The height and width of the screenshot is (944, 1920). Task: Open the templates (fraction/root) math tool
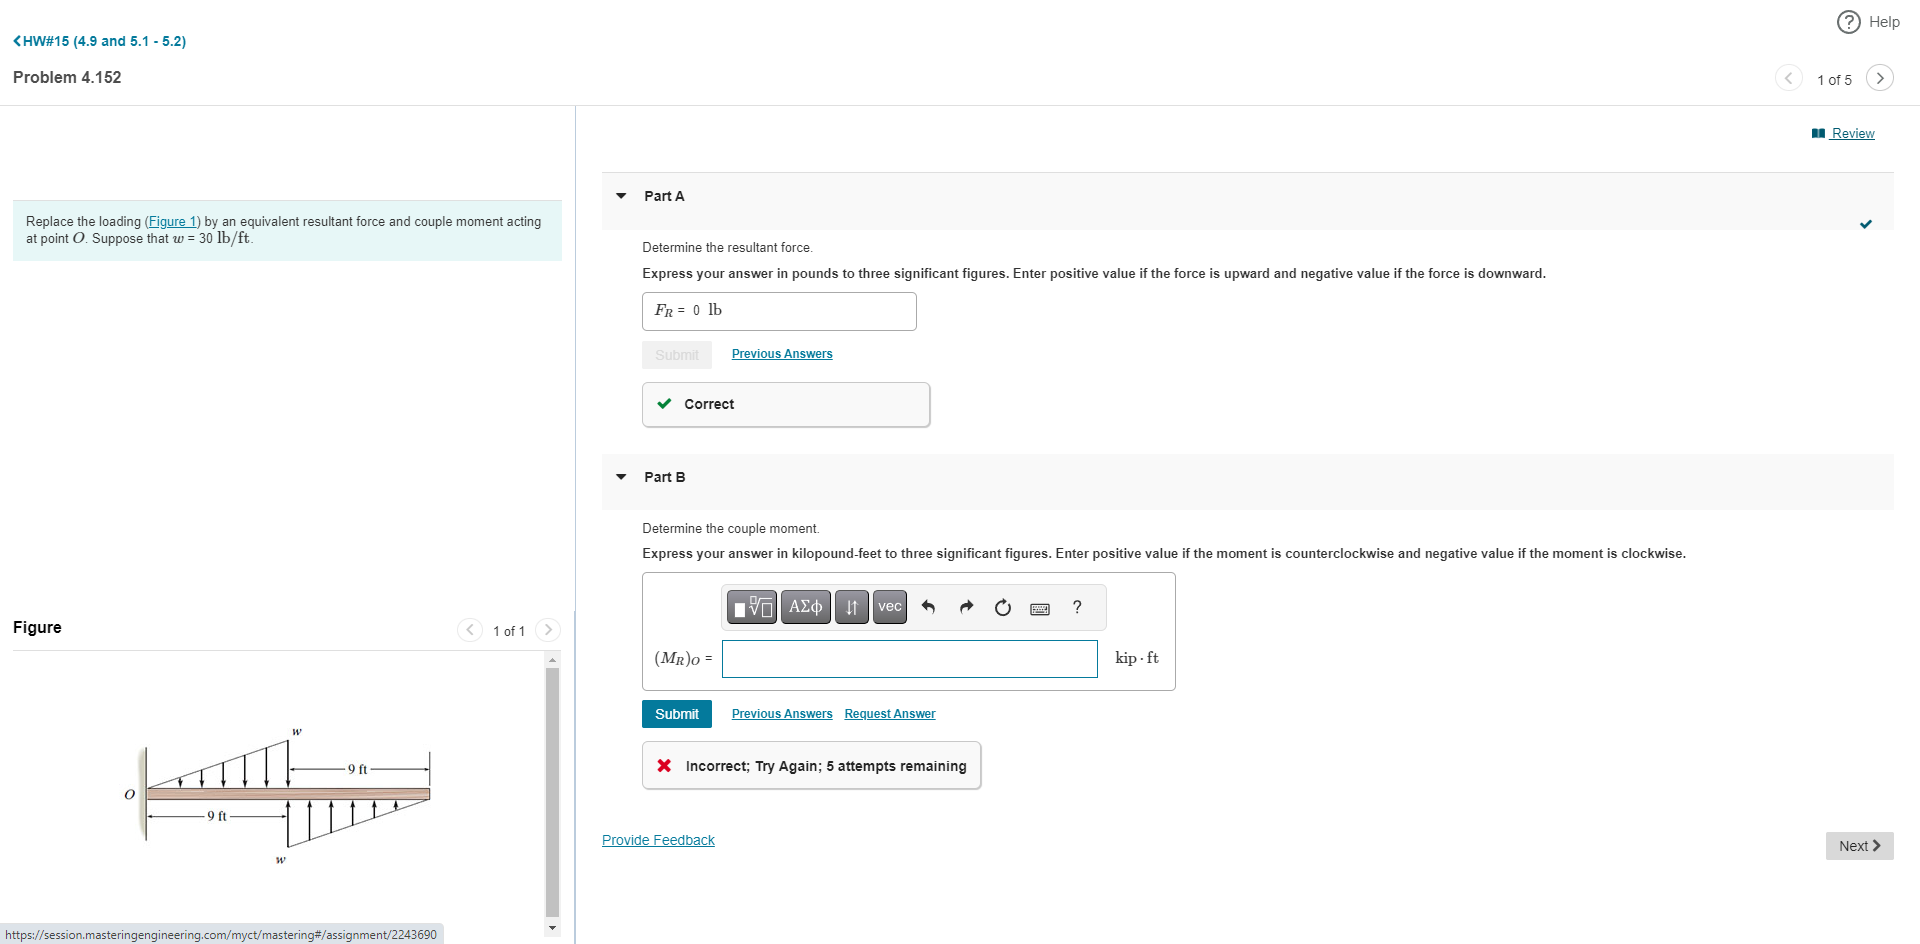click(752, 607)
